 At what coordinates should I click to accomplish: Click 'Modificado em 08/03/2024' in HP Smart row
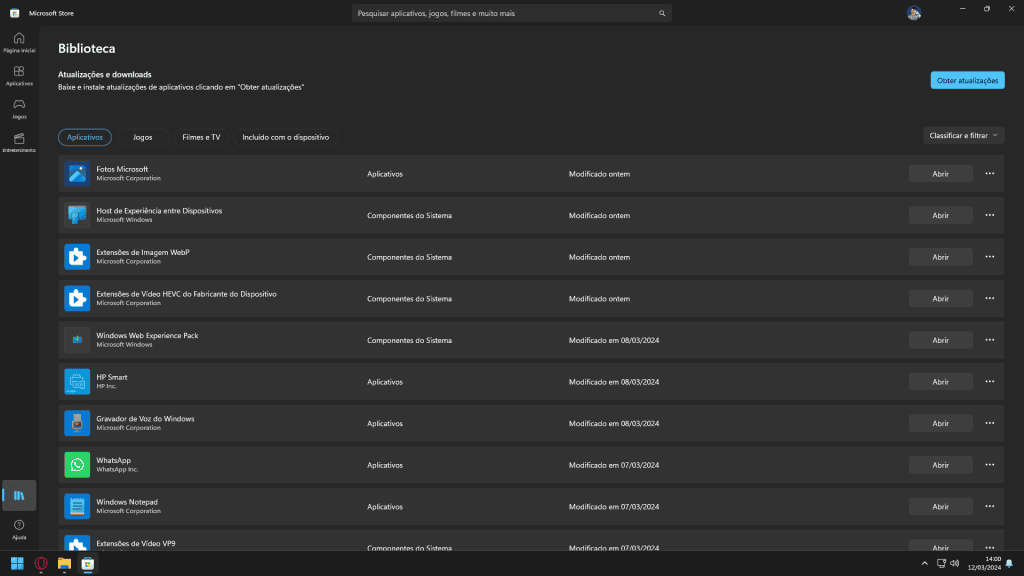click(x=614, y=382)
